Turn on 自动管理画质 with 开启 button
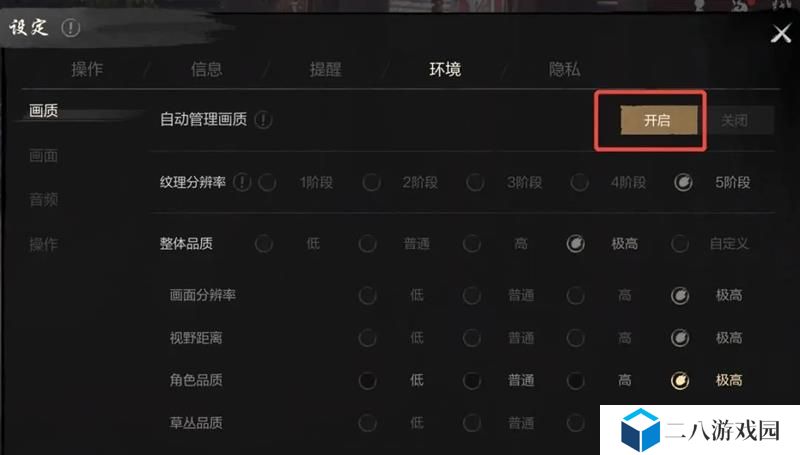 [x=659, y=120]
